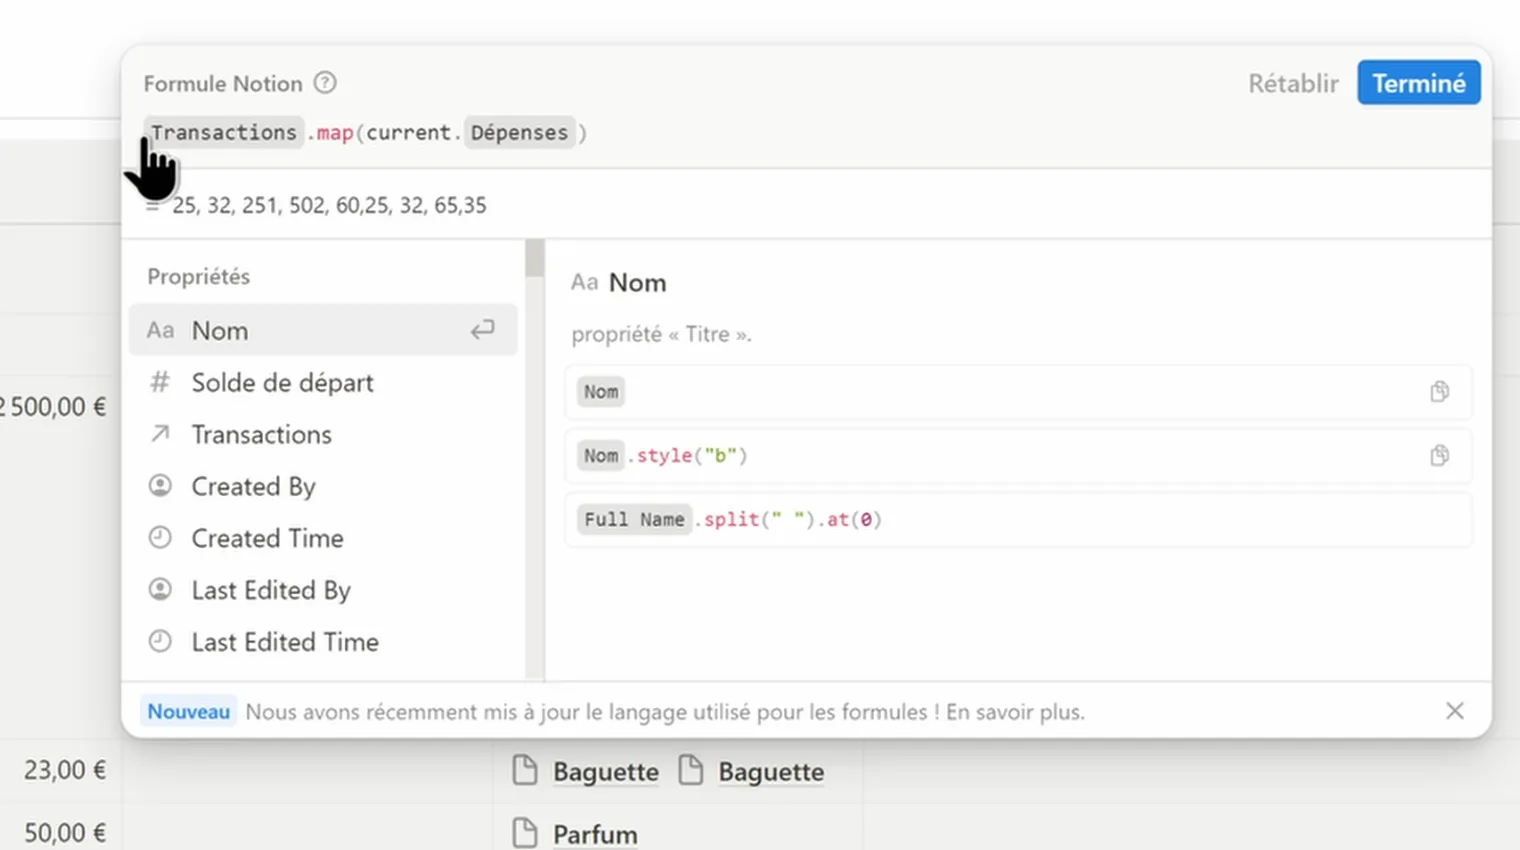Click the page icon before Parfum

525,832
